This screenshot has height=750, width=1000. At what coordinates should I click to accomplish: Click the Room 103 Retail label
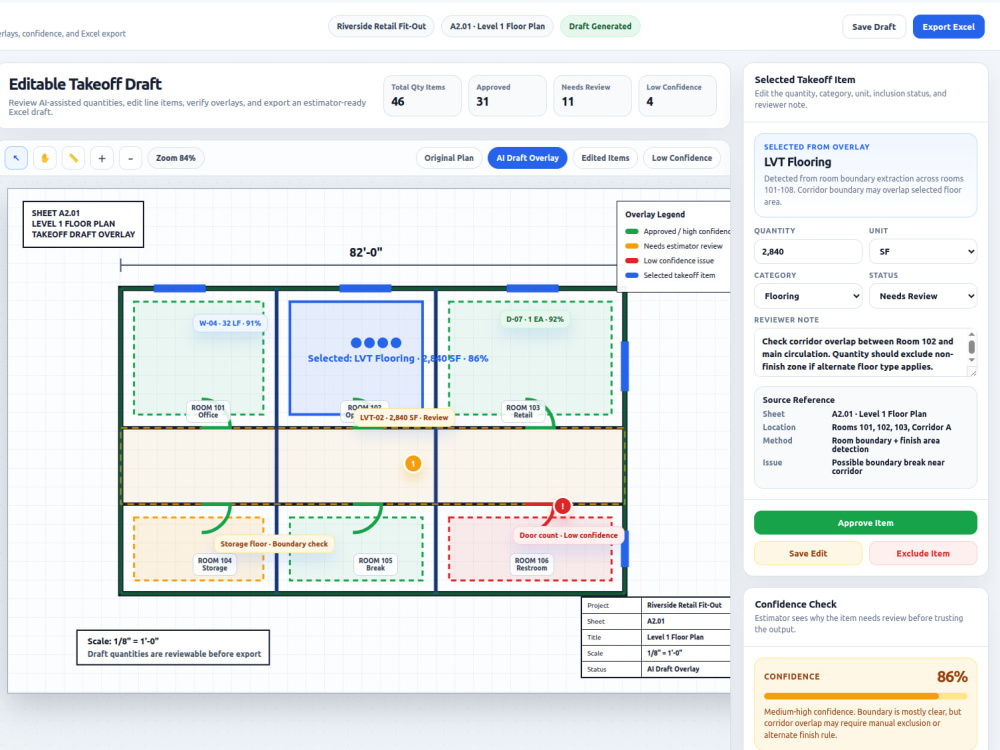(x=523, y=411)
